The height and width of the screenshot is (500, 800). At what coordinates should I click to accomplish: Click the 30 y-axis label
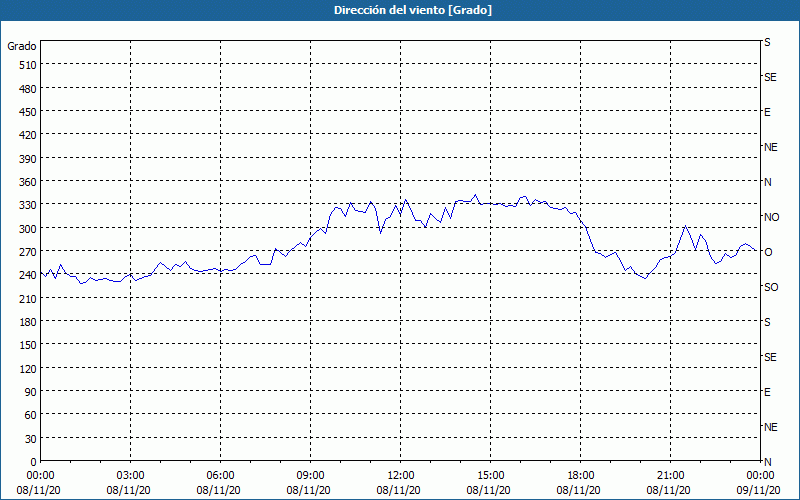pyautogui.click(x=31, y=439)
